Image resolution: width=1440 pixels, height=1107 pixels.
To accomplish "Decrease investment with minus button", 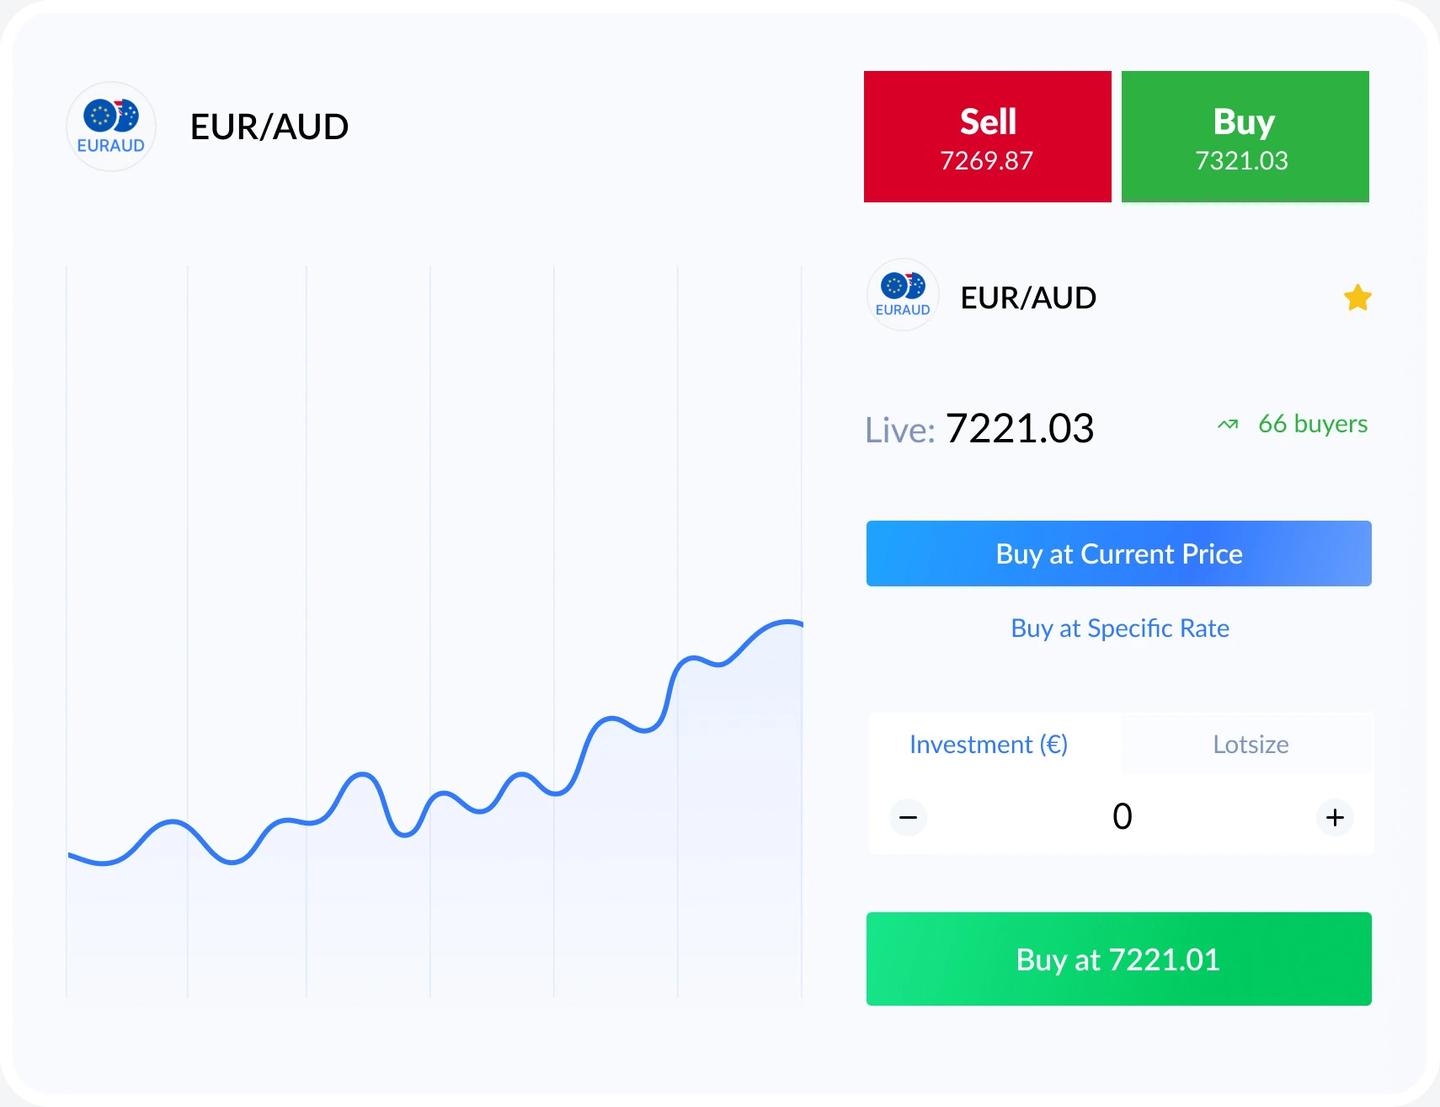I will tap(908, 817).
